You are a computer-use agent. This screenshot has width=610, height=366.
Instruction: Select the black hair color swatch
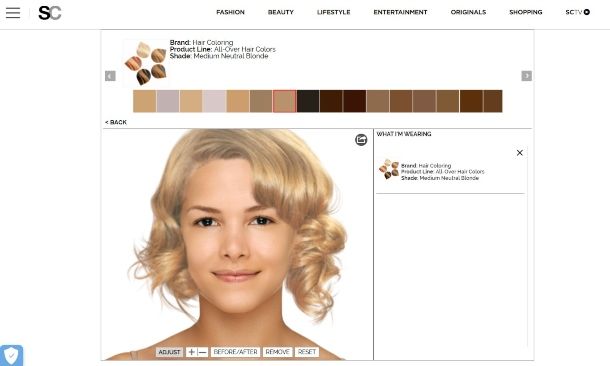point(308,101)
